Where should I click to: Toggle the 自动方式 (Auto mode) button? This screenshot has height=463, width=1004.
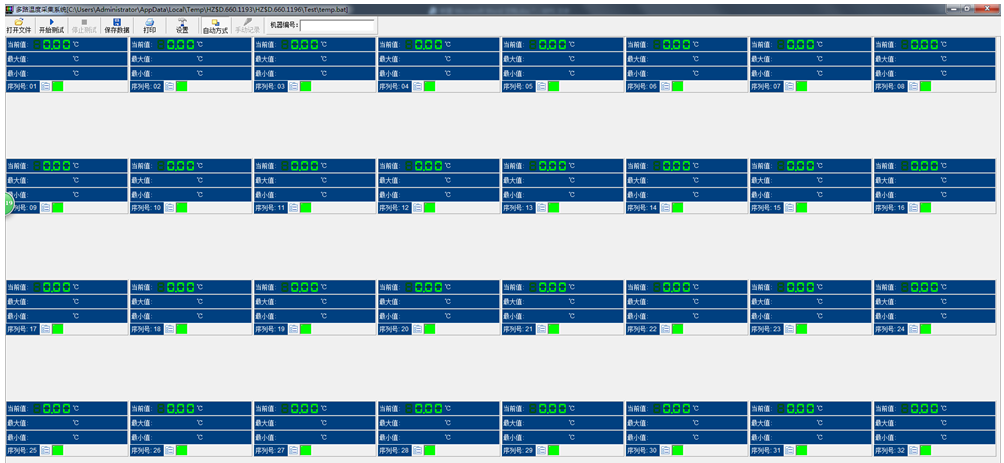215,25
